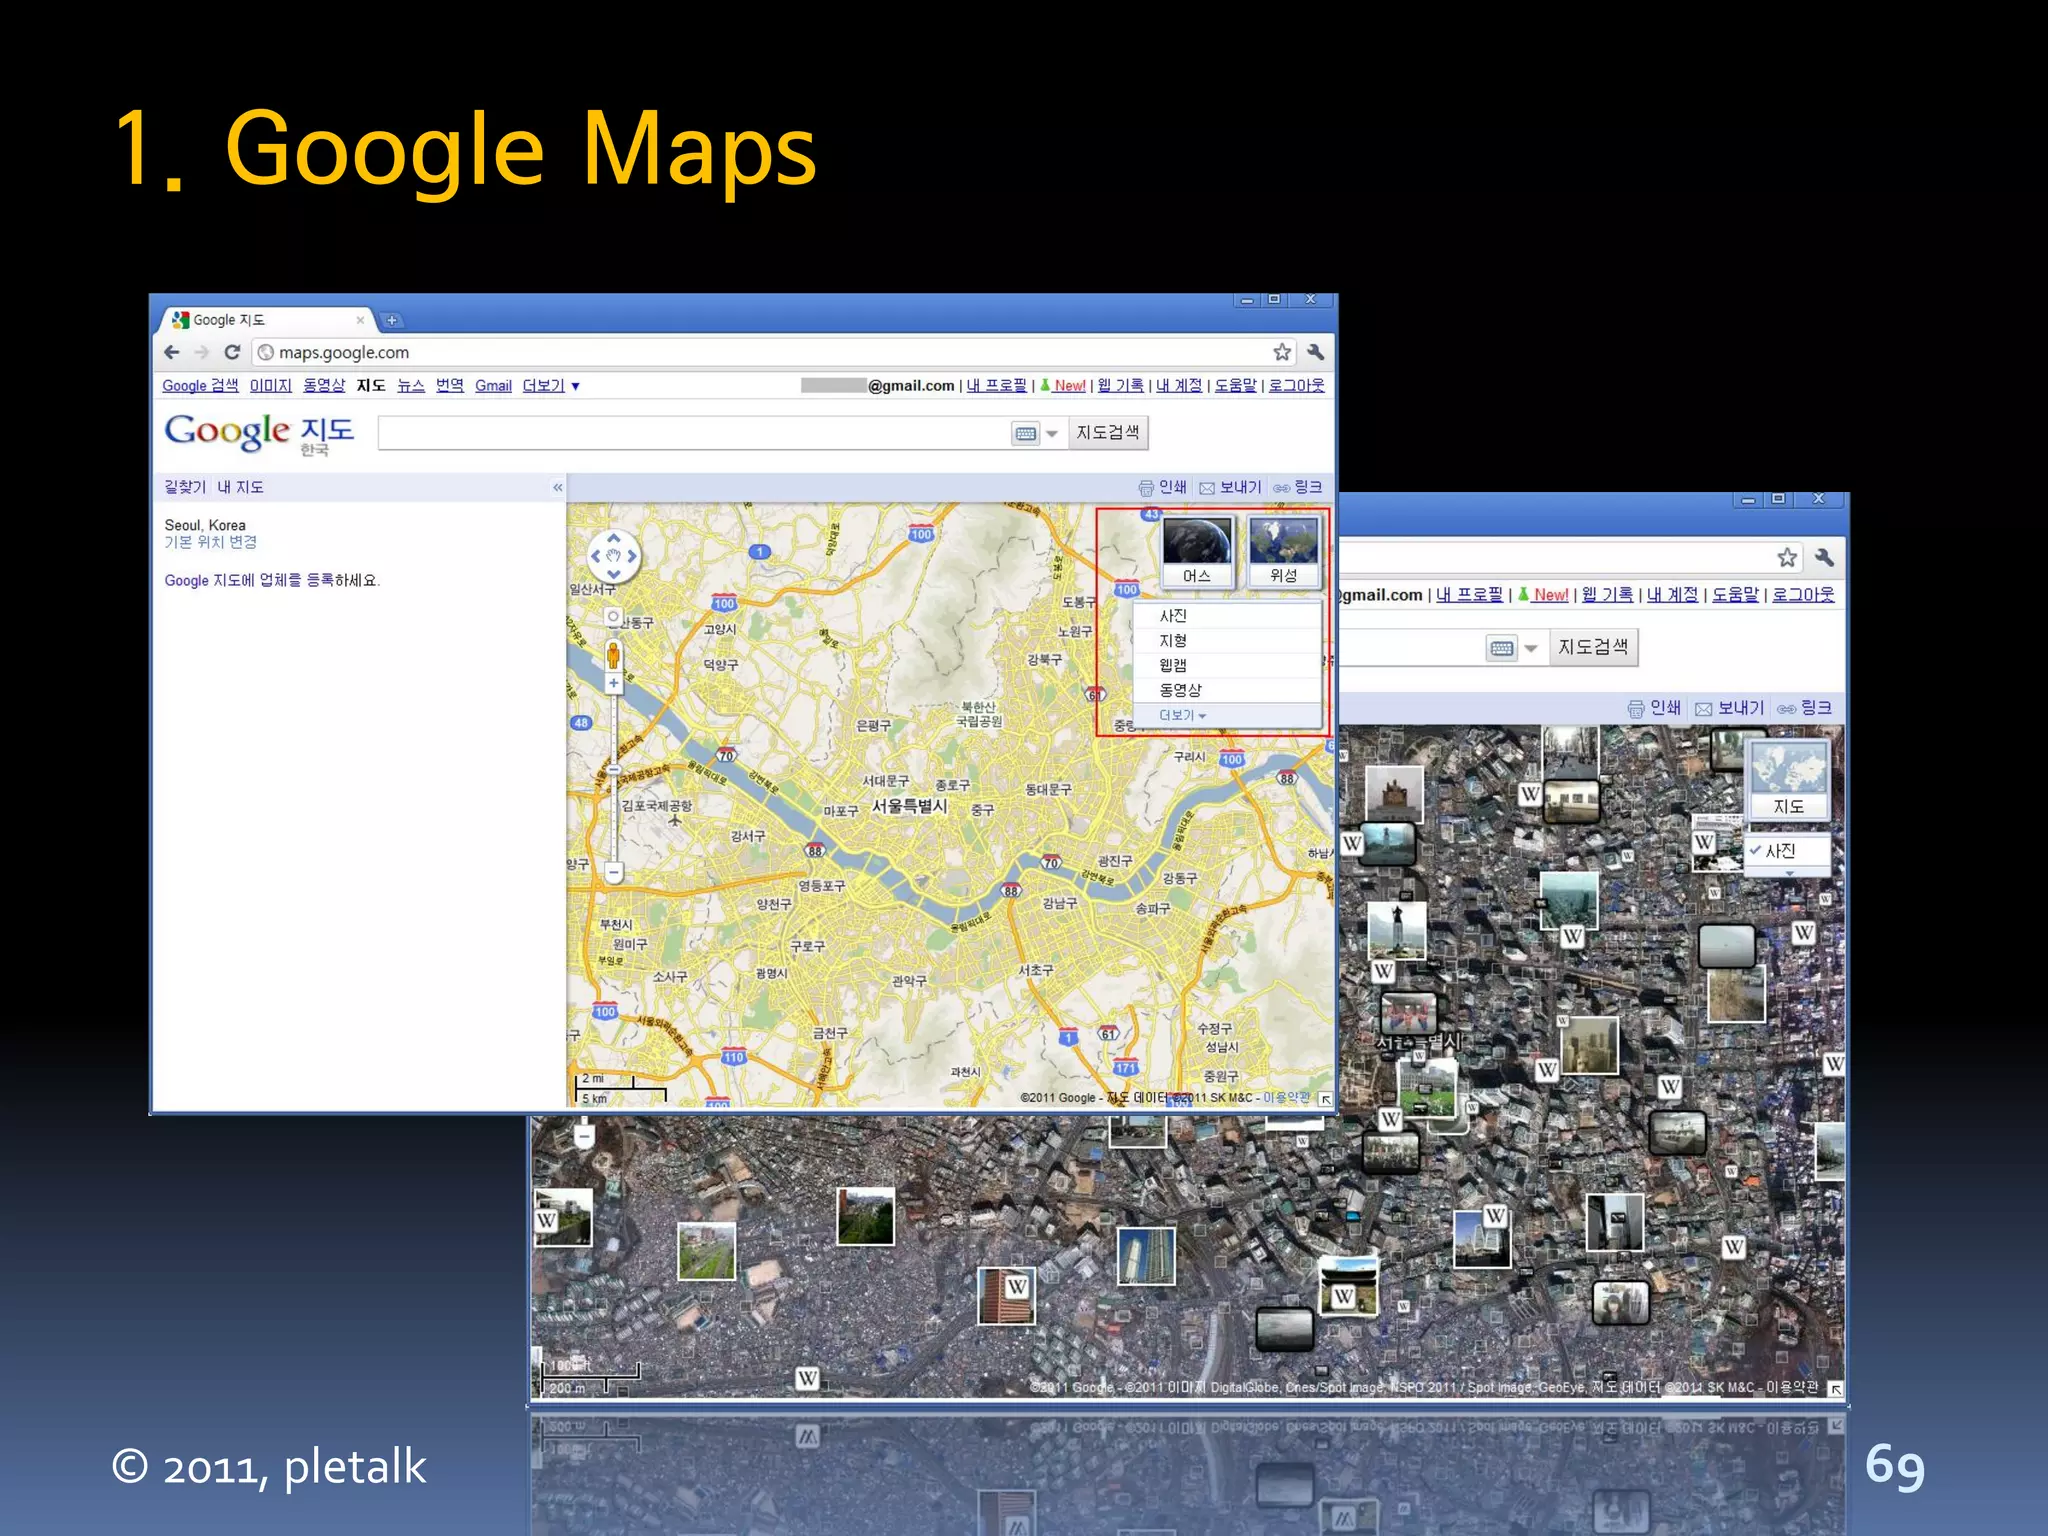The image size is (2048, 1536).
Task: Click 로그아웃 in back window
Action: click(x=1803, y=595)
